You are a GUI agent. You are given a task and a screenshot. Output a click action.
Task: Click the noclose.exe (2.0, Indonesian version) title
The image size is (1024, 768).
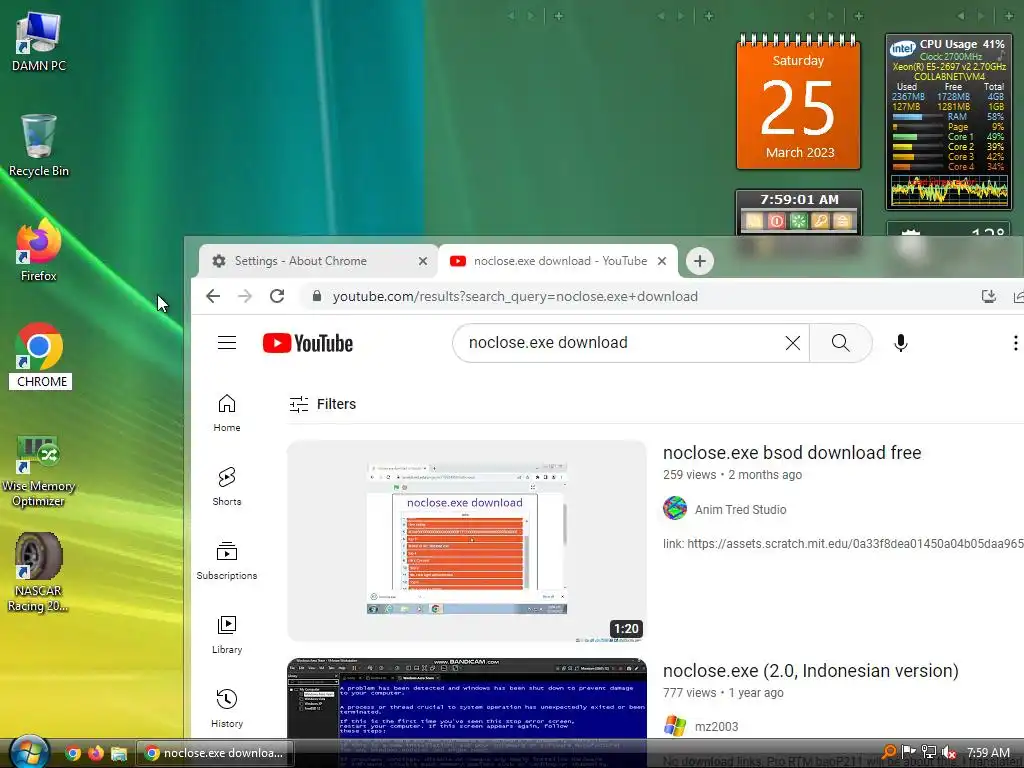coord(810,671)
